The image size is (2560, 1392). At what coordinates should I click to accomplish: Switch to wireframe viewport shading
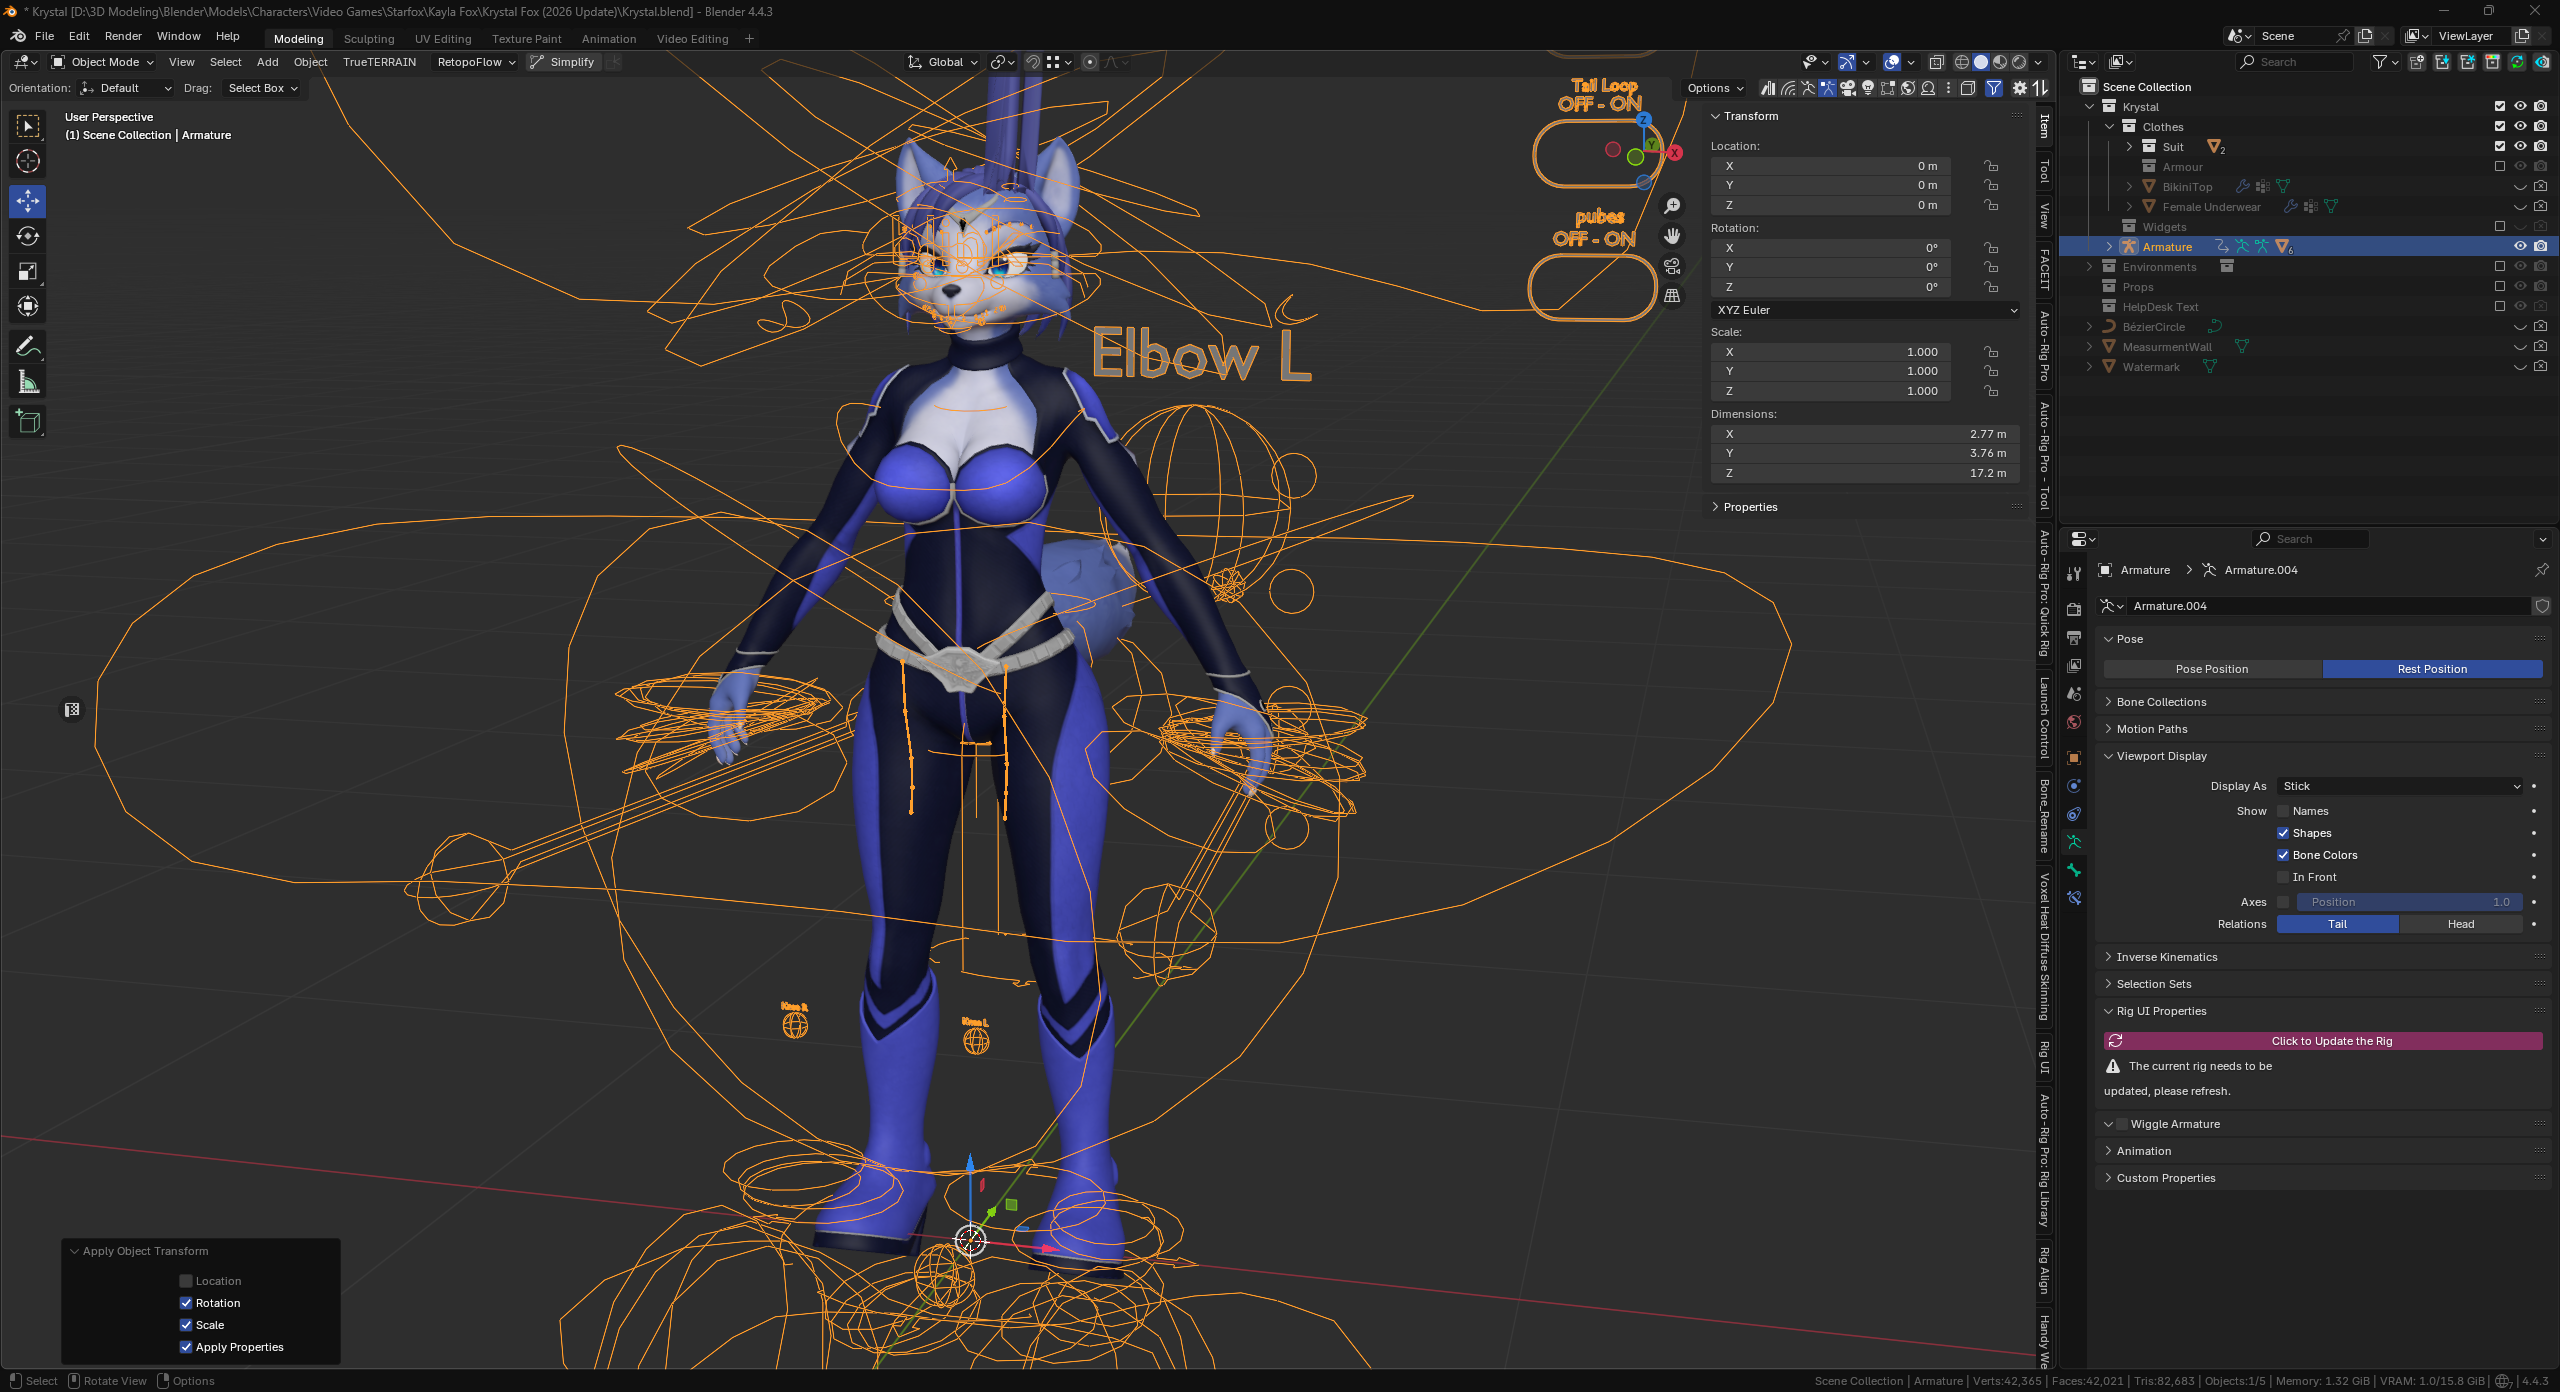[x=1962, y=62]
